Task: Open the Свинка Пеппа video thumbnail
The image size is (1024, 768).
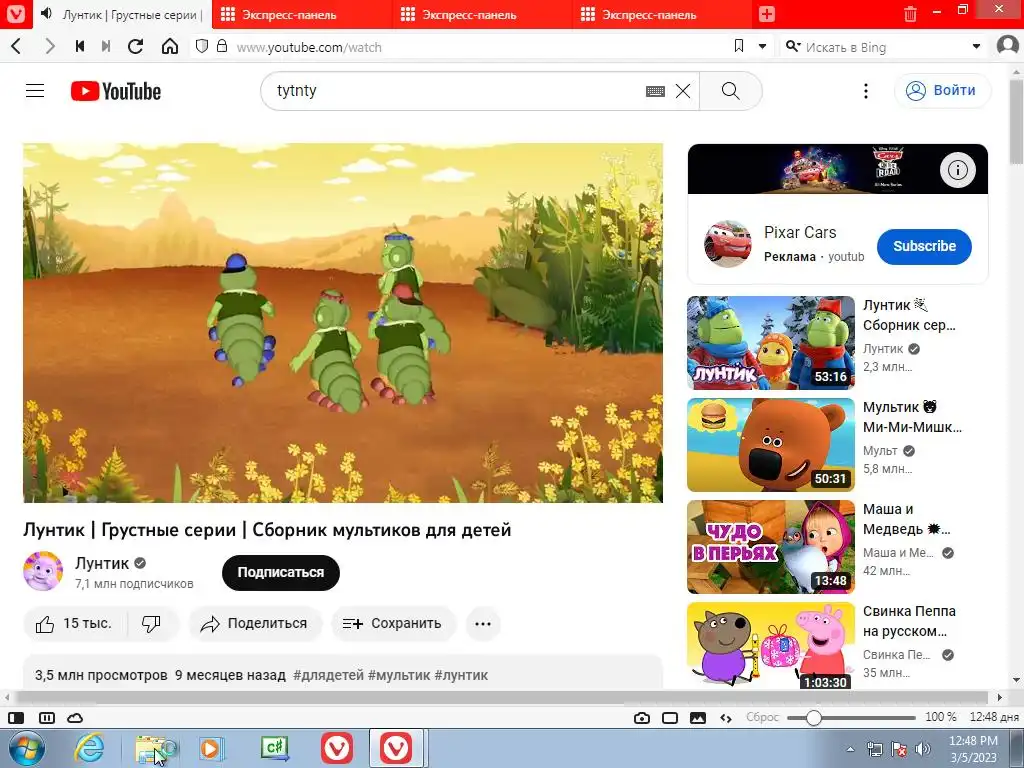Action: coord(771,647)
